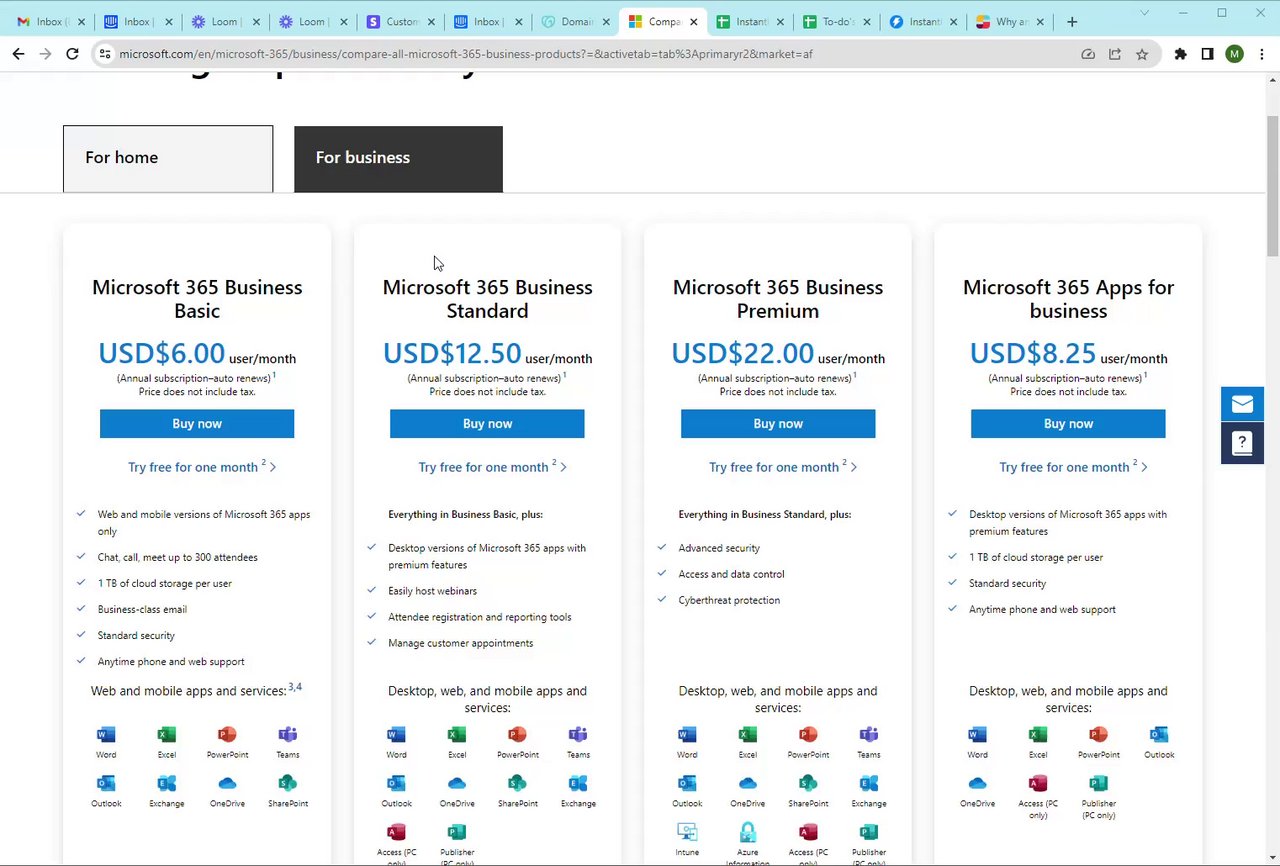This screenshot has height=866, width=1280.
Task: Click Word icon in Business Basic card
Action: pos(106,735)
